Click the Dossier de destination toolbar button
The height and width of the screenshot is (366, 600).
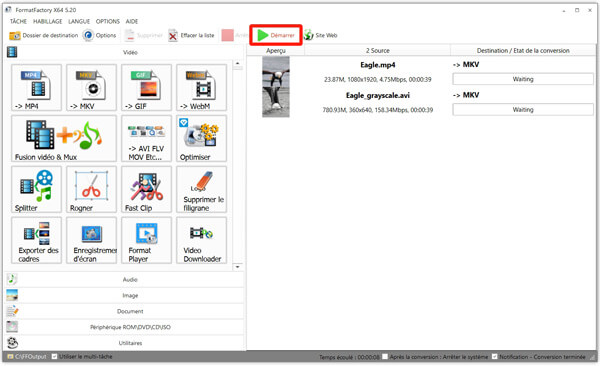click(x=44, y=35)
